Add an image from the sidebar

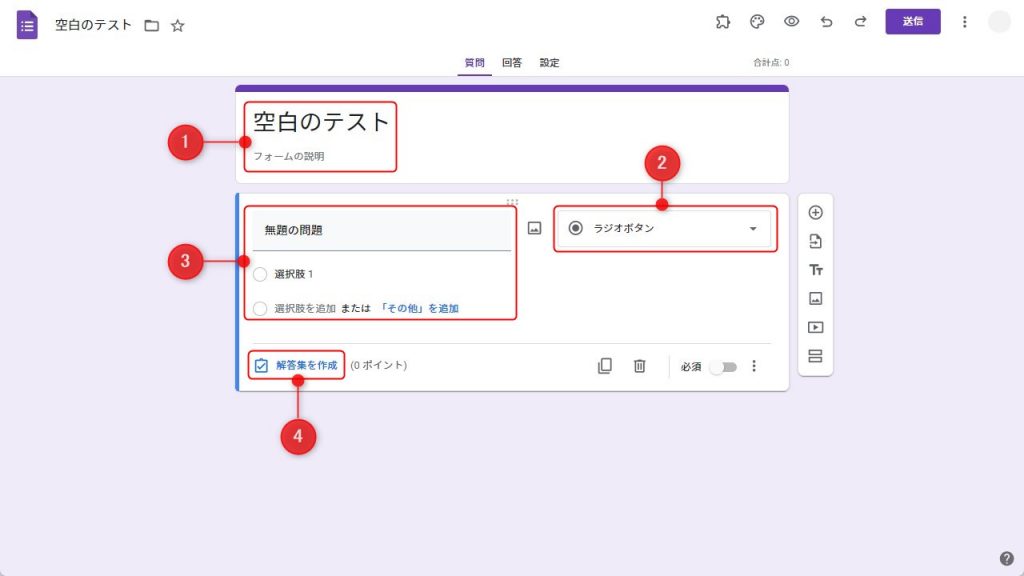pyautogui.click(x=815, y=298)
